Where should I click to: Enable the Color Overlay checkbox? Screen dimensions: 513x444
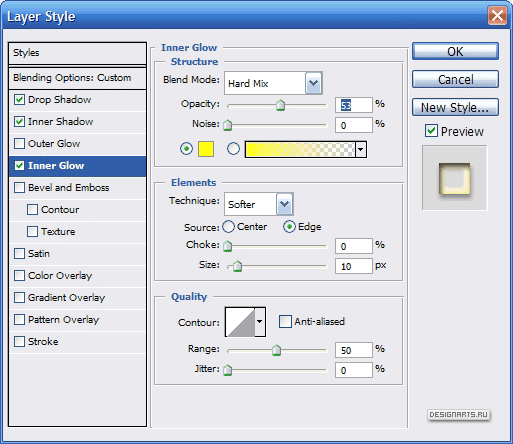pos(19,275)
